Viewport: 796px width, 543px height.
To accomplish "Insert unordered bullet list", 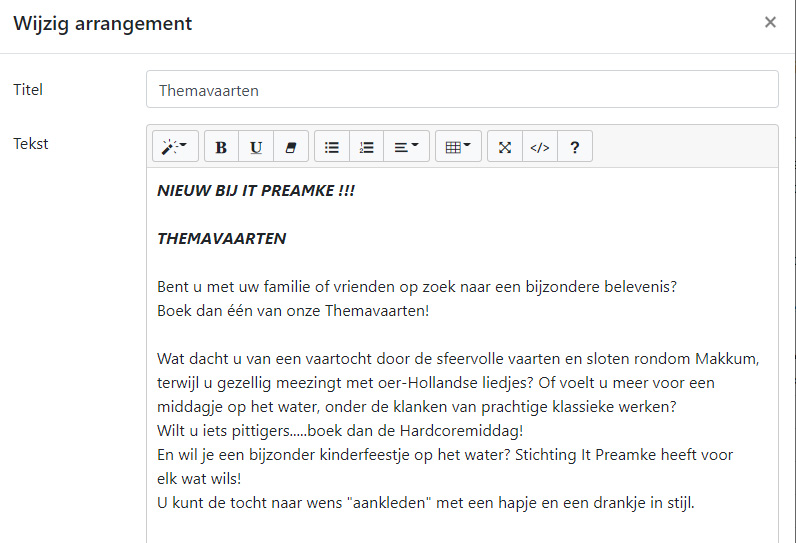I will point(332,147).
